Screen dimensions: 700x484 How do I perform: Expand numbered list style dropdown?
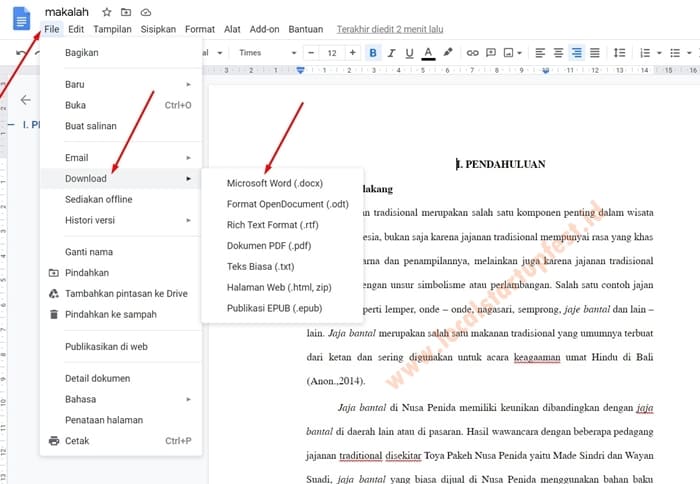[x=659, y=53]
